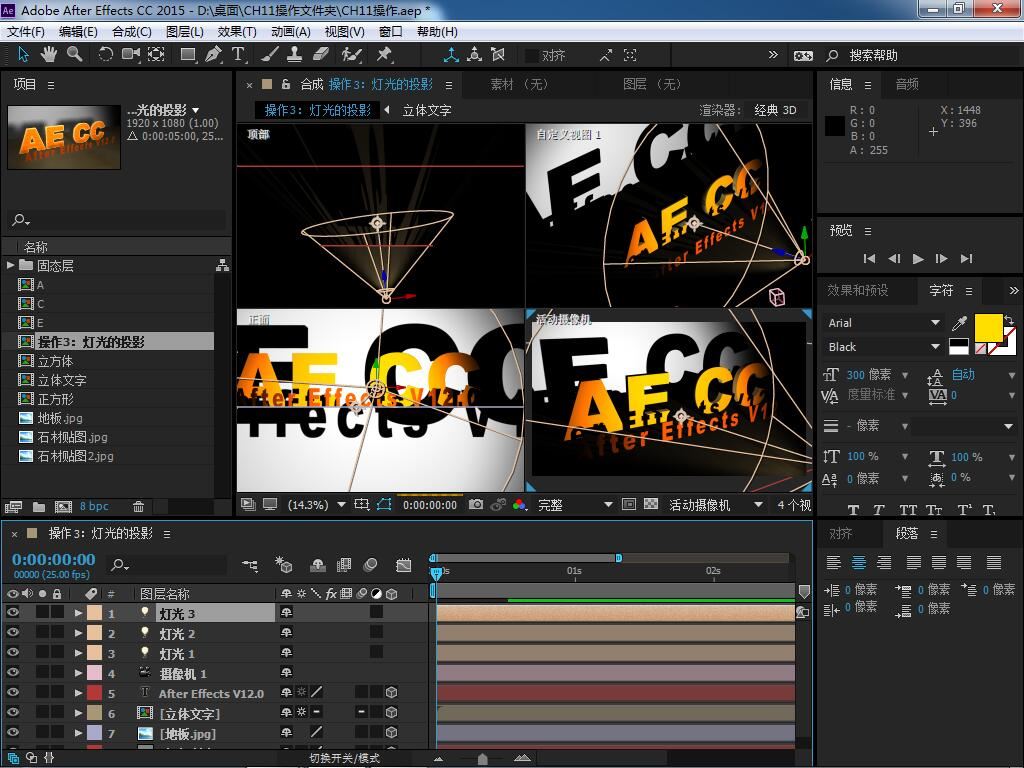
Task: Select the Pen tool
Action: click(213, 55)
